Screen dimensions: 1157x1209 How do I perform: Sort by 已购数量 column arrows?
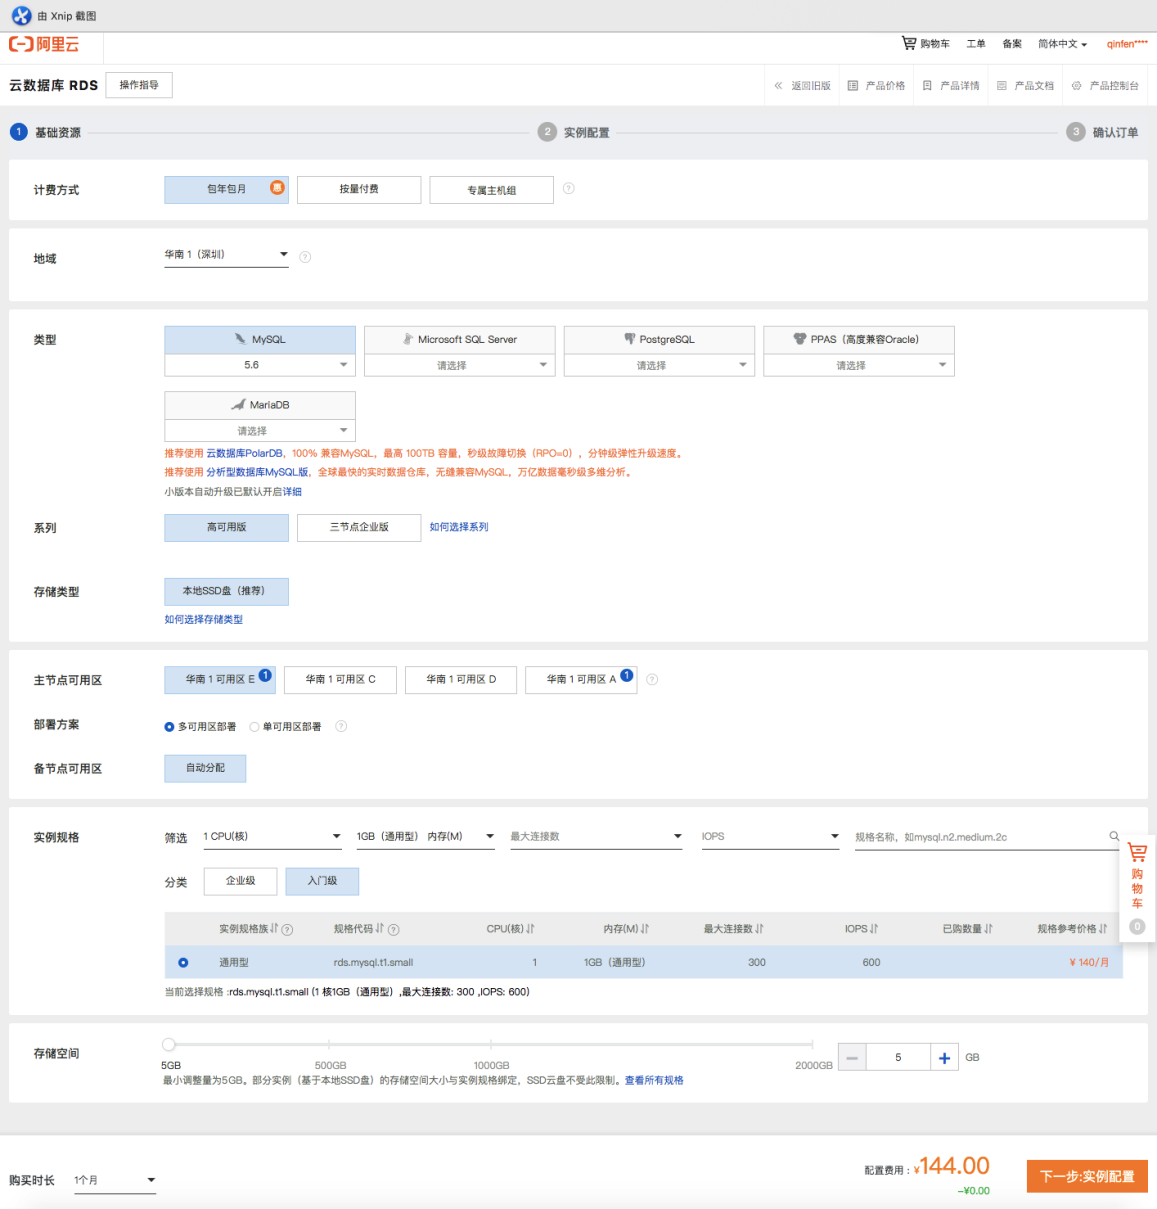click(988, 929)
